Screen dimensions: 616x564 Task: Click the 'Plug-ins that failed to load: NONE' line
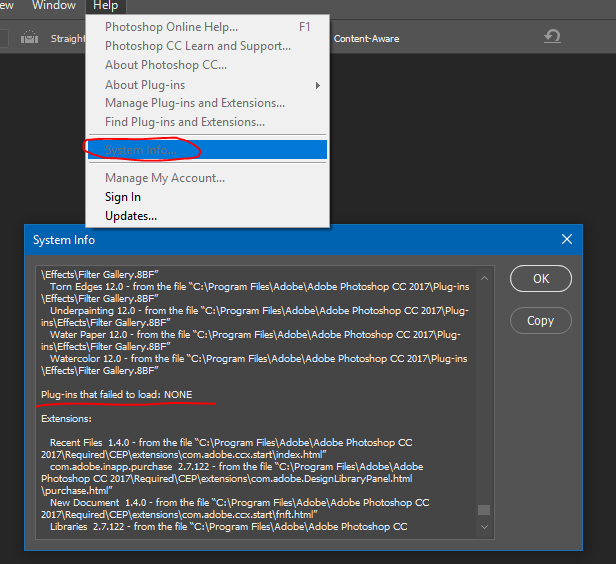117,394
